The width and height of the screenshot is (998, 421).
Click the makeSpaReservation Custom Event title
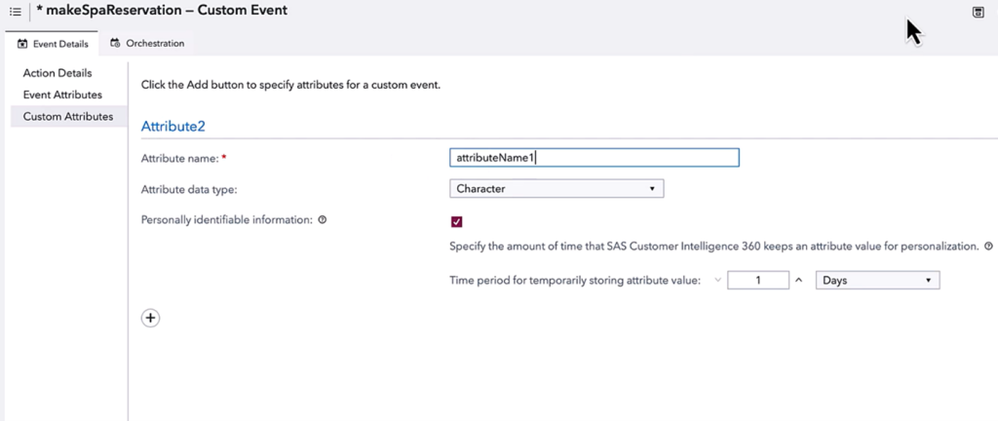161,11
